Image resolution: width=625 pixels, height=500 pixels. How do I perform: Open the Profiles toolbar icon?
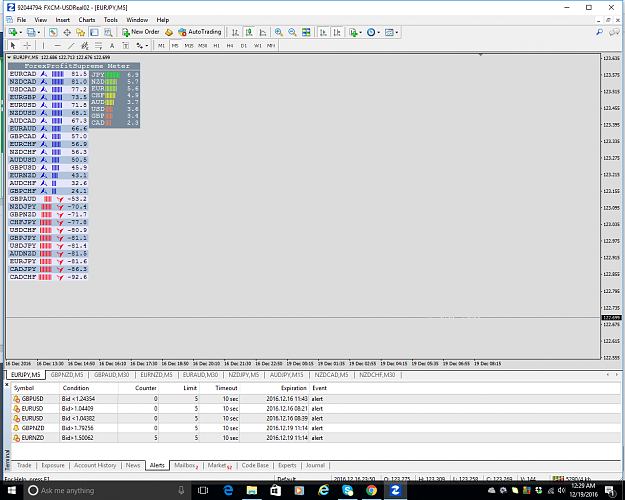[x=31, y=32]
